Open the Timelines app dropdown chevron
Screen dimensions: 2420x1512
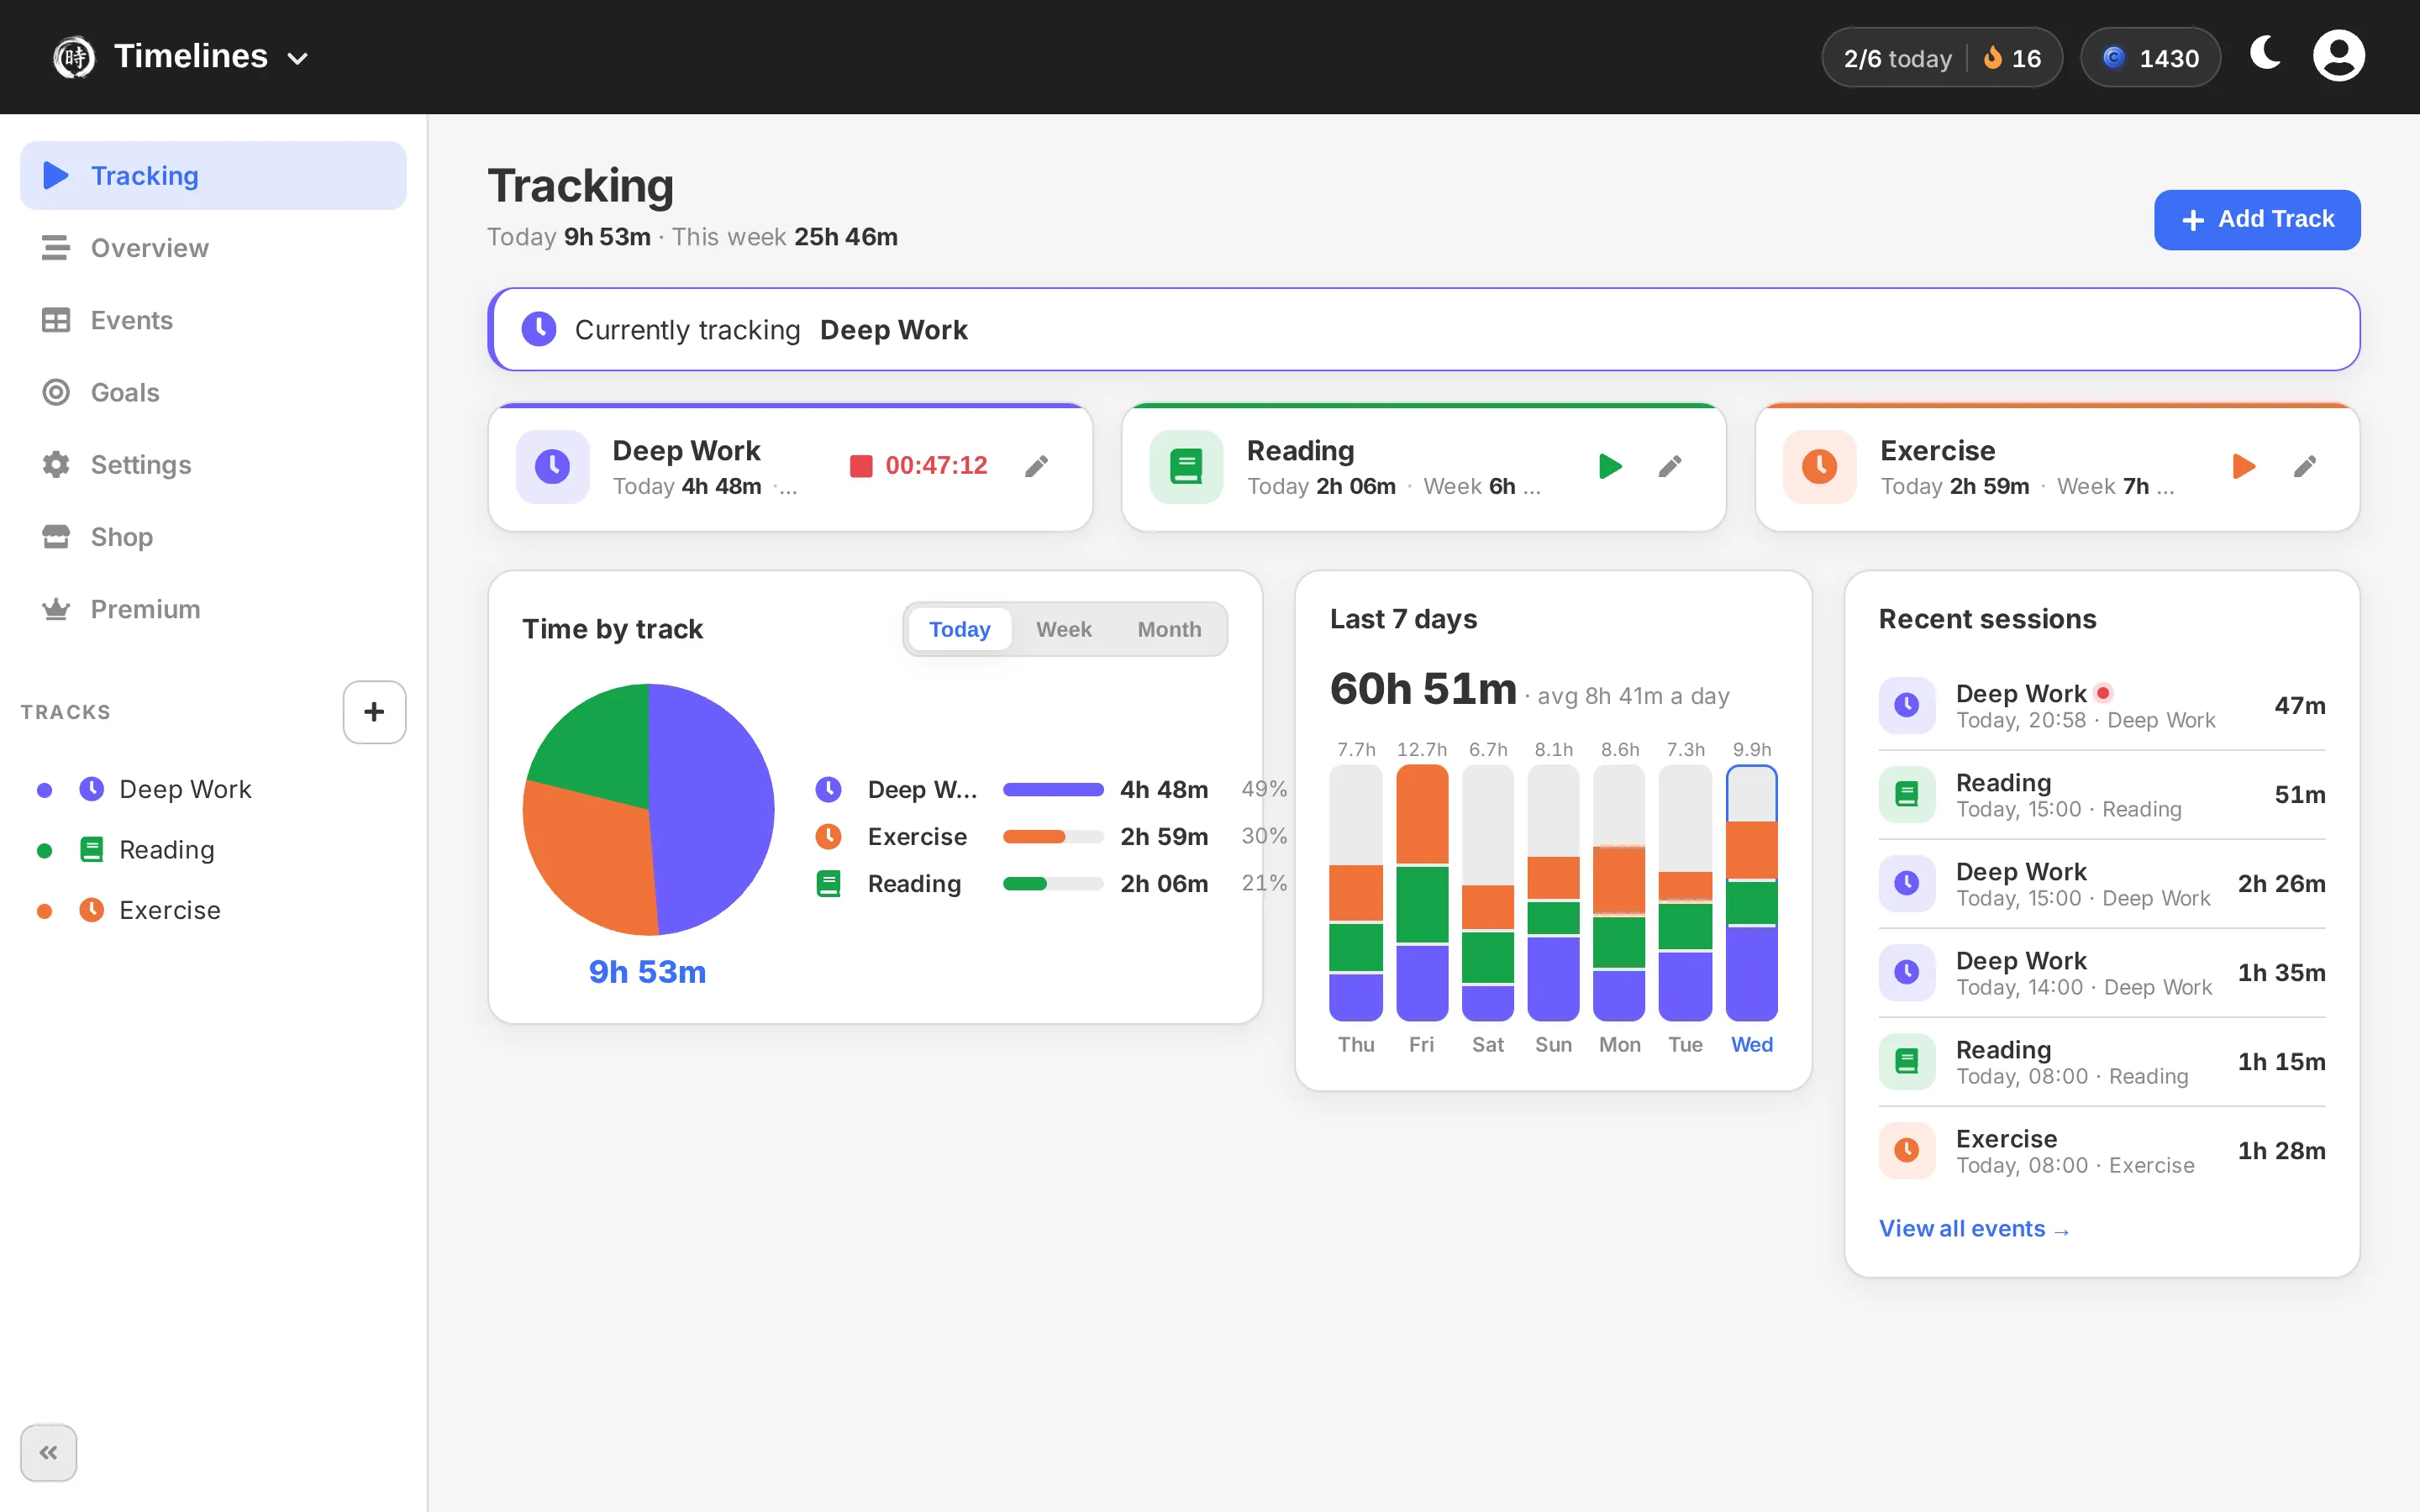(297, 59)
